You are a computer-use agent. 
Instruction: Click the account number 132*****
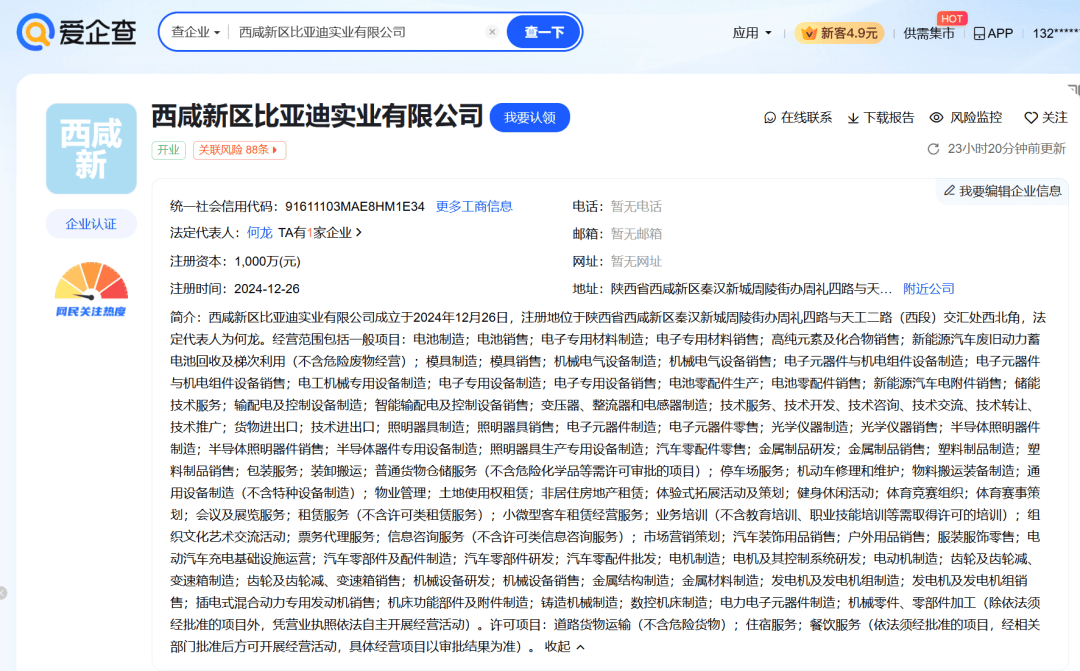pyautogui.click(x=1055, y=33)
